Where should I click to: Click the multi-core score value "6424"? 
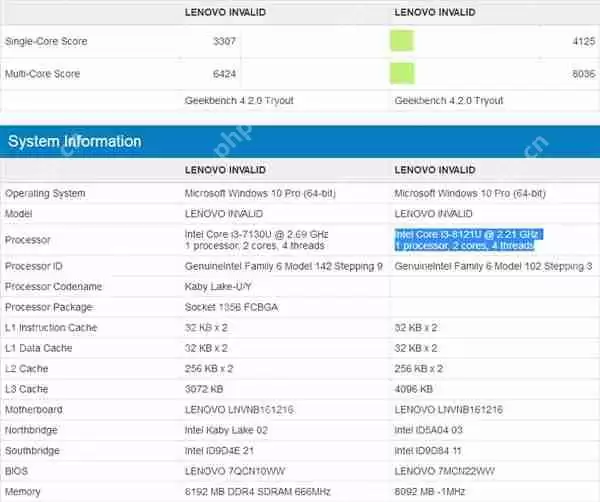(x=224, y=73)
